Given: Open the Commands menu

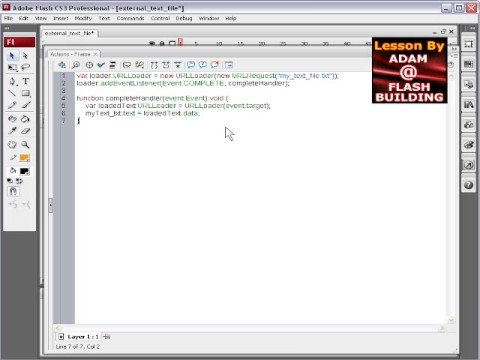Looking at the screenshot, I should 130,18.
